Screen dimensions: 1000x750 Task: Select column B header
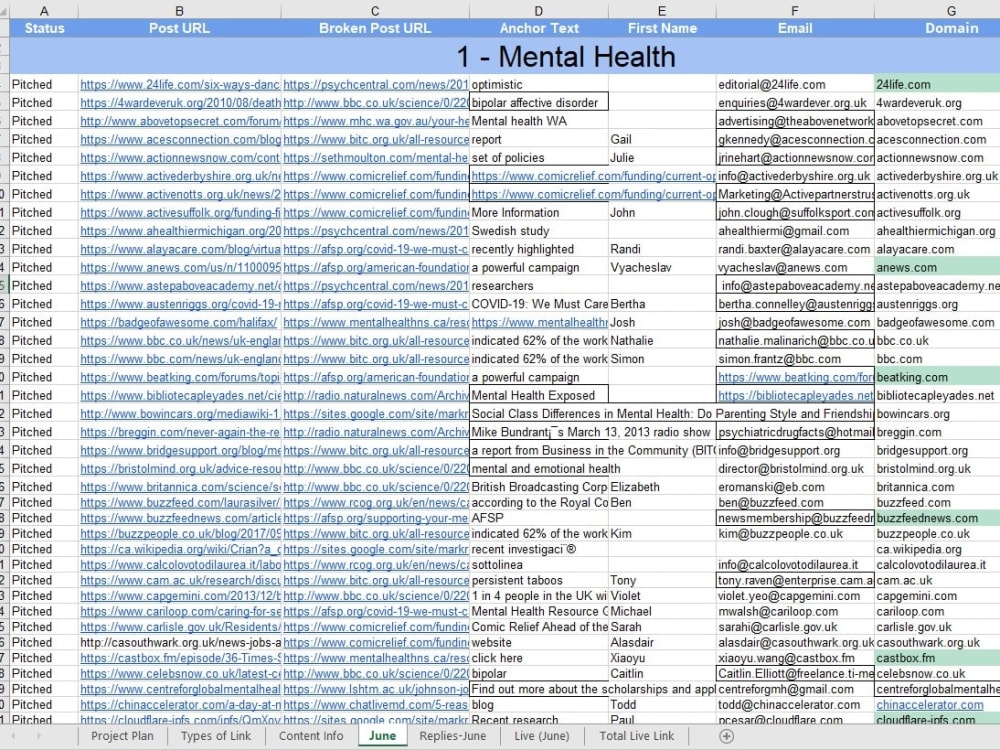(x=179, y=10)
